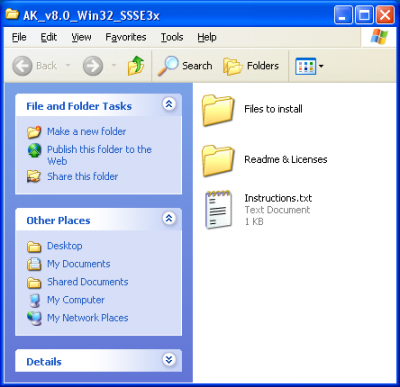The image size is (400, 387).
Task: Open the Edit menu
Action: 49,37
